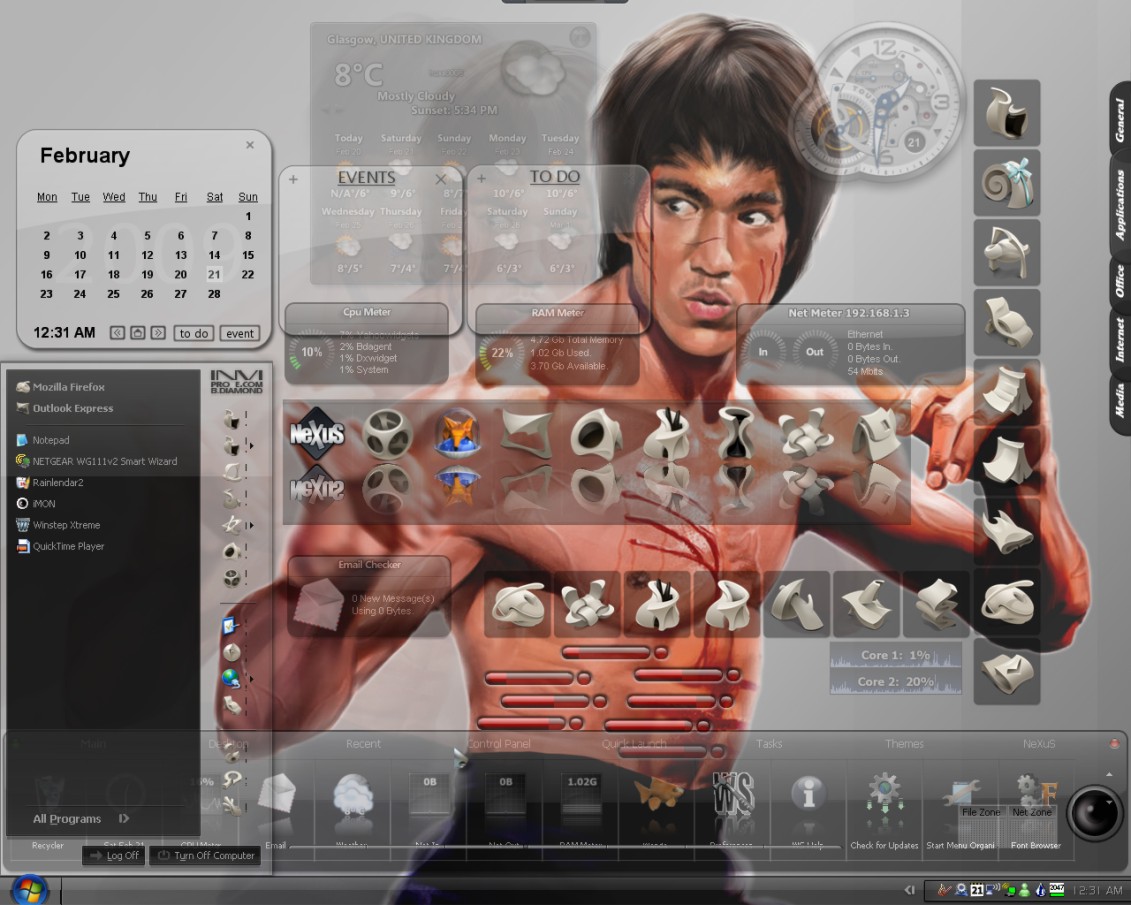Open Notepad from the start menu list
Image resolution: width=1131 pixels, height=905 pixels.
43,440
